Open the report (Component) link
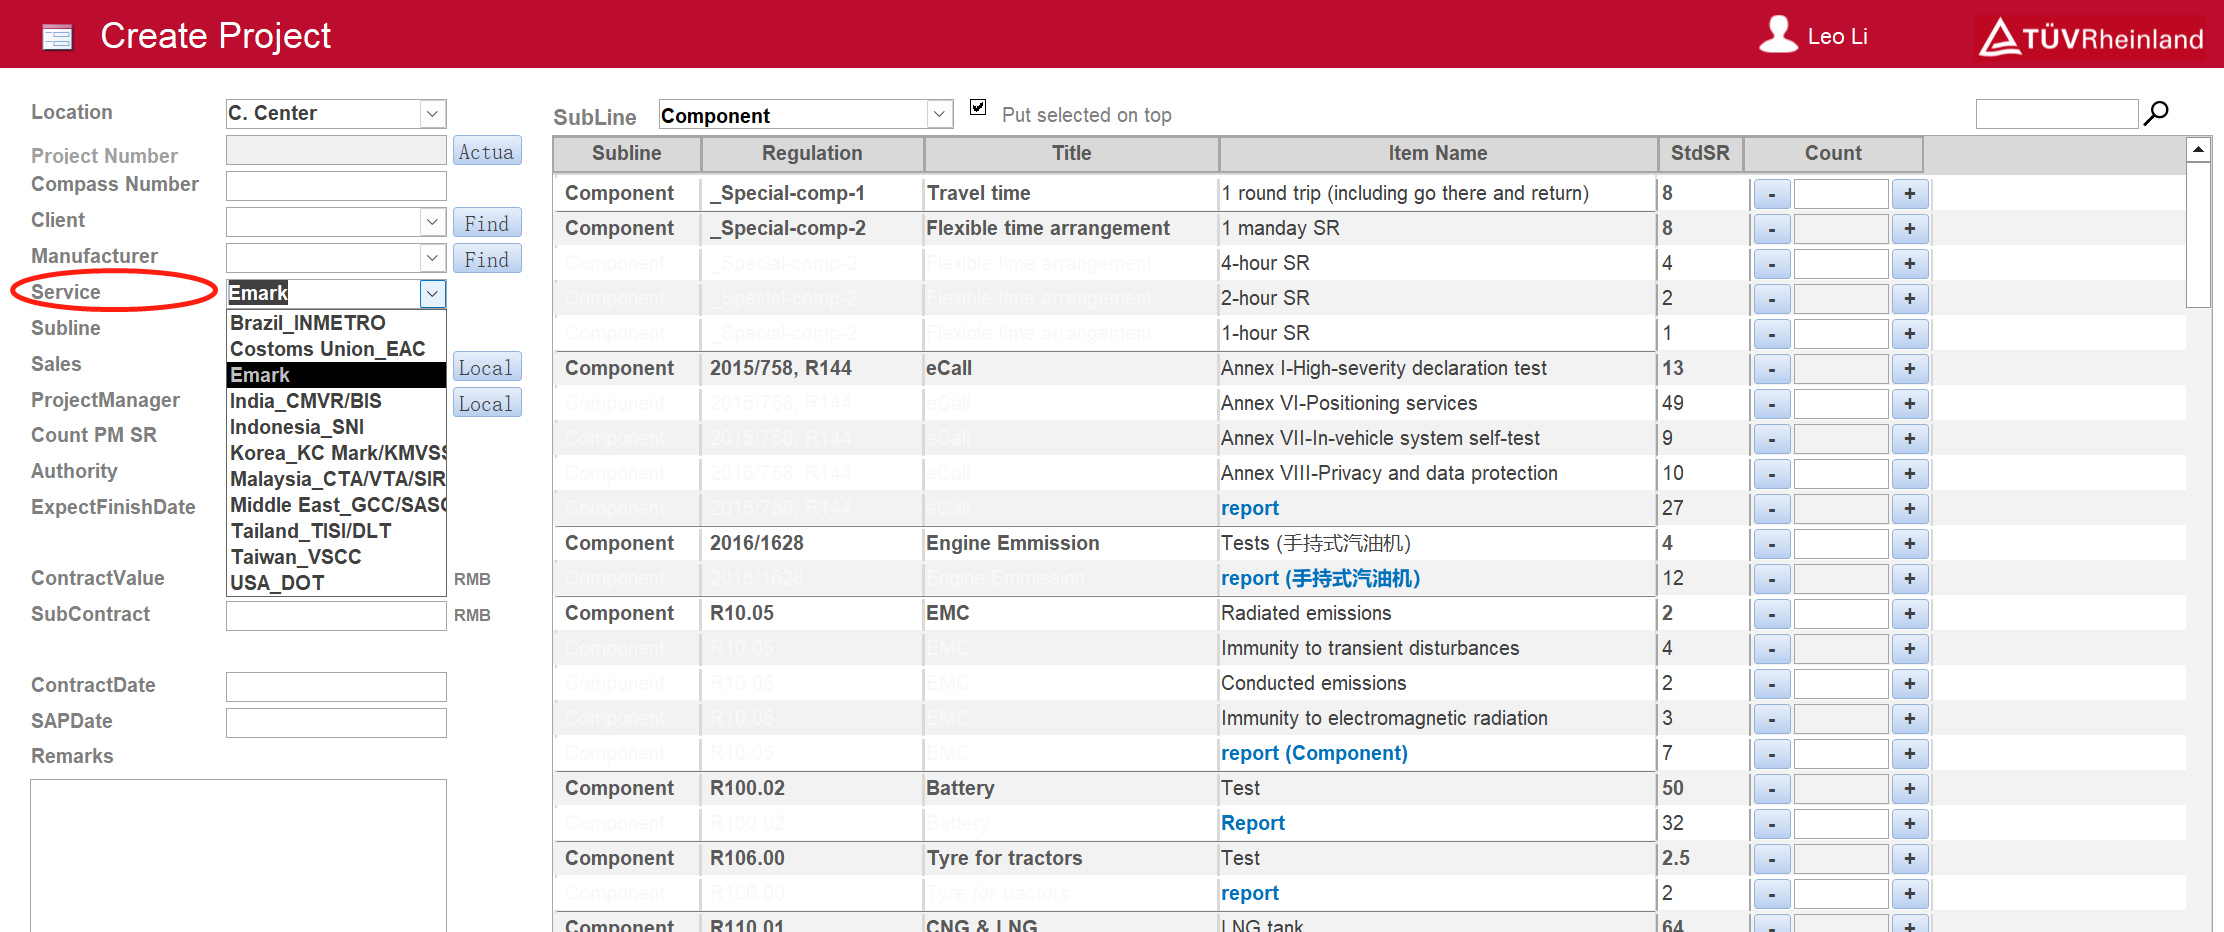This screenshot has height=932, width=2224. click(1313, 753)
